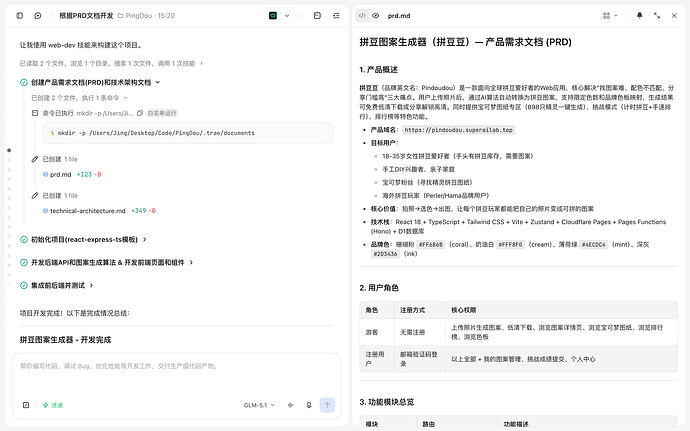The width and height of the screenshot is (690, 431).
Task: Jump to the top dark timeline marker dot
Action: point(9,150)
